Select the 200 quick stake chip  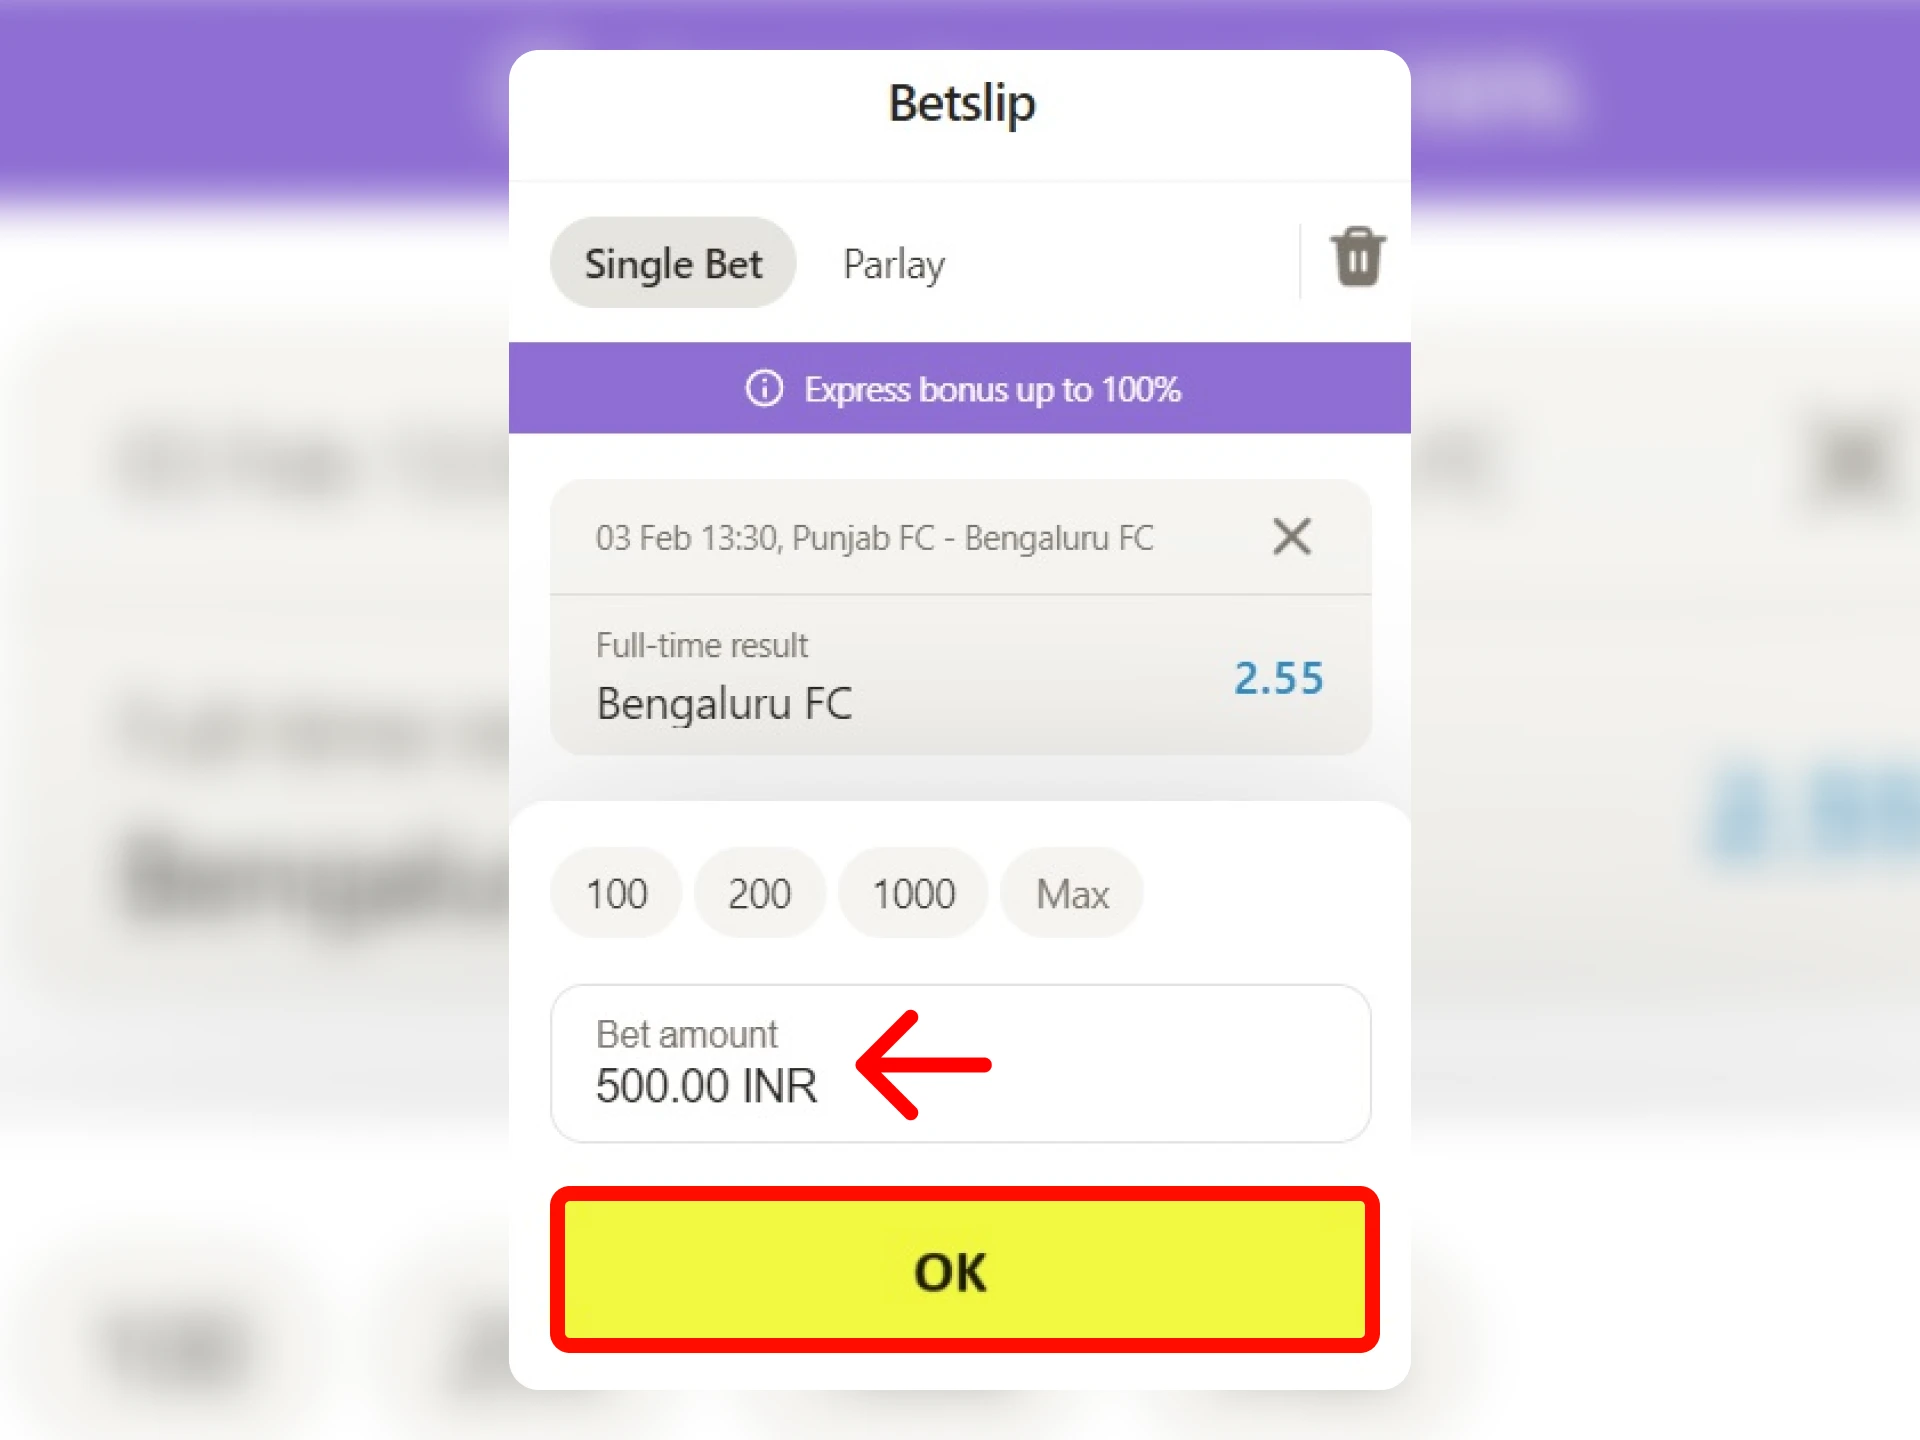click(x=759, y=893)
